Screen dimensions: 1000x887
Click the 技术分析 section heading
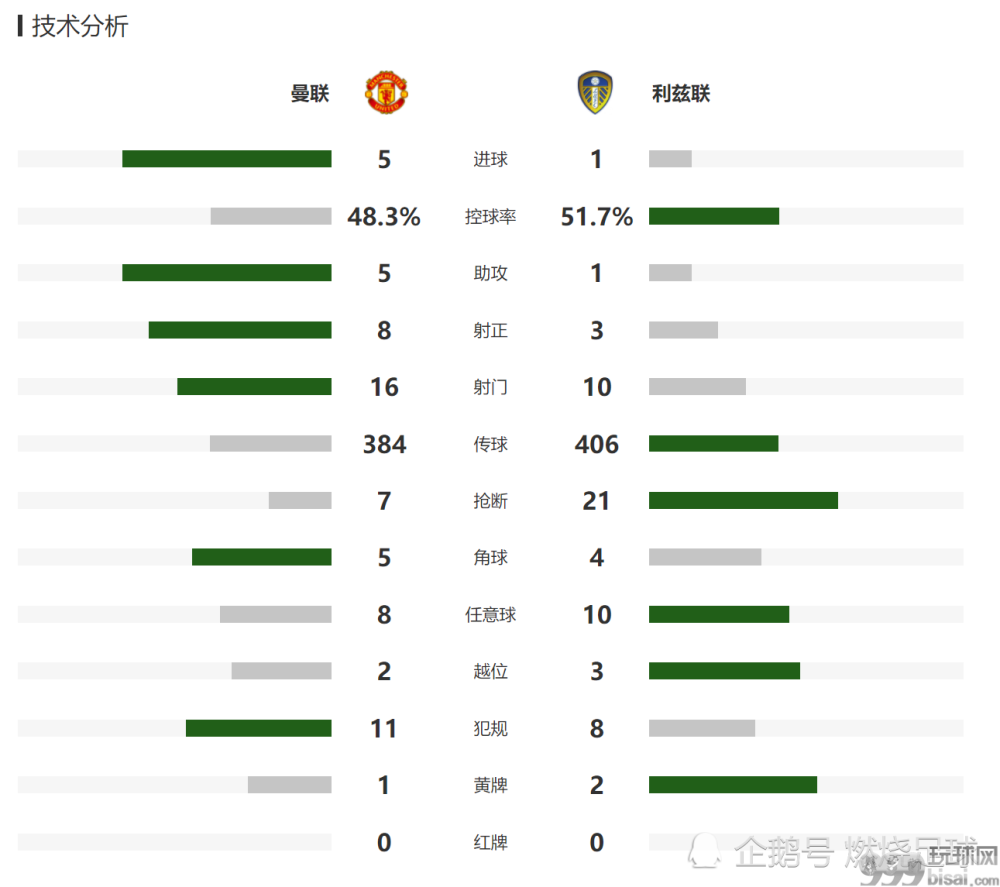tap(80, 26)
